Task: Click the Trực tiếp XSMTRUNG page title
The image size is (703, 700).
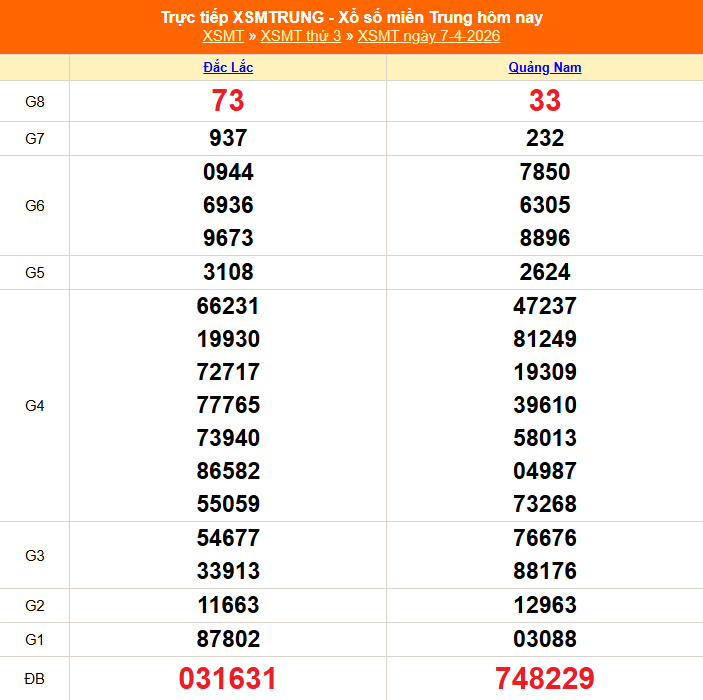Action: pyautogui.click(x=352, y=17)
